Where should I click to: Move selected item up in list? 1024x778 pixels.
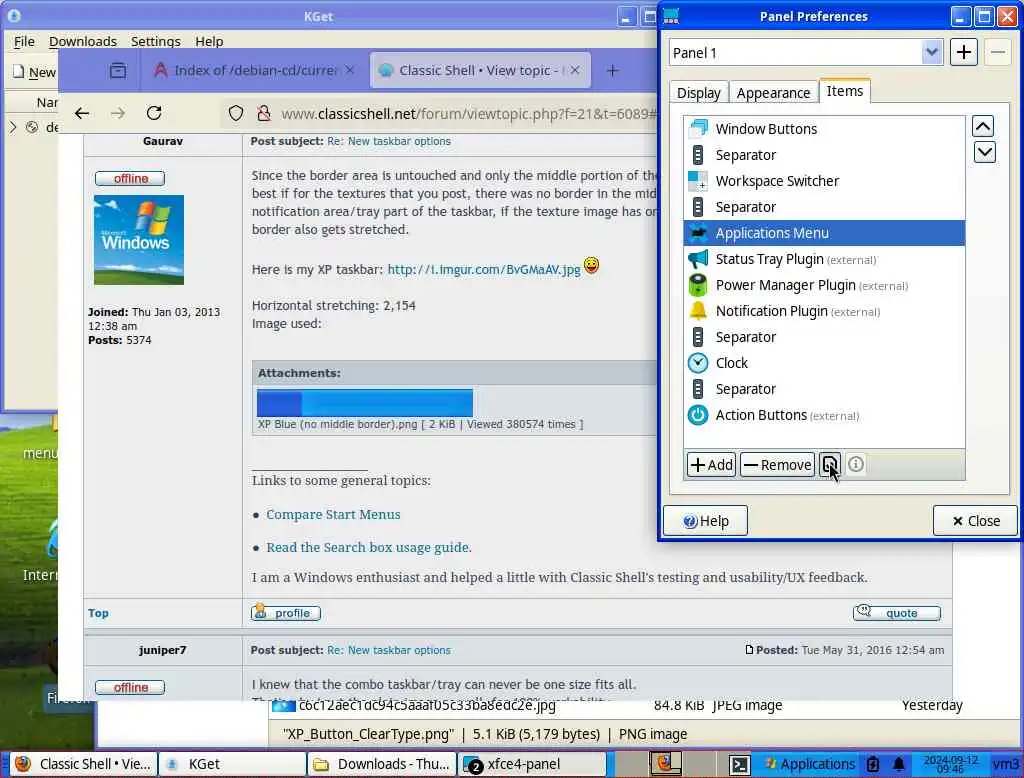click(x=984, y=126)
